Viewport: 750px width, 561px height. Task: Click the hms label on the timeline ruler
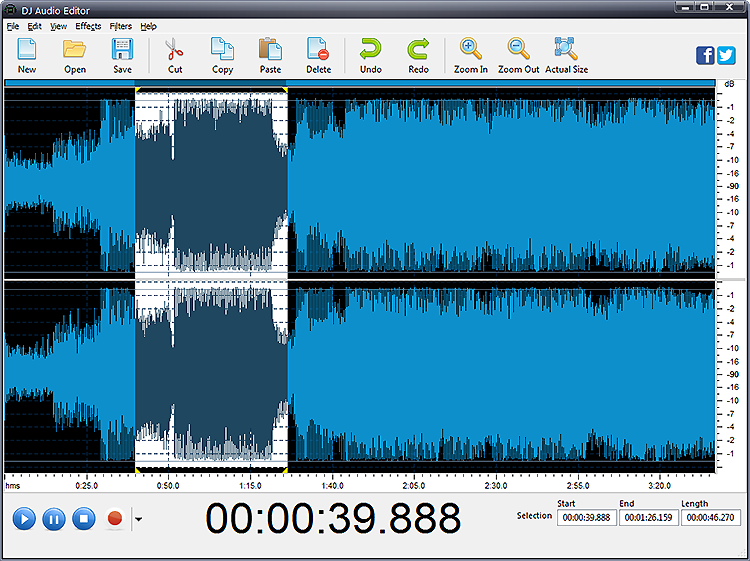coord(12,485)
